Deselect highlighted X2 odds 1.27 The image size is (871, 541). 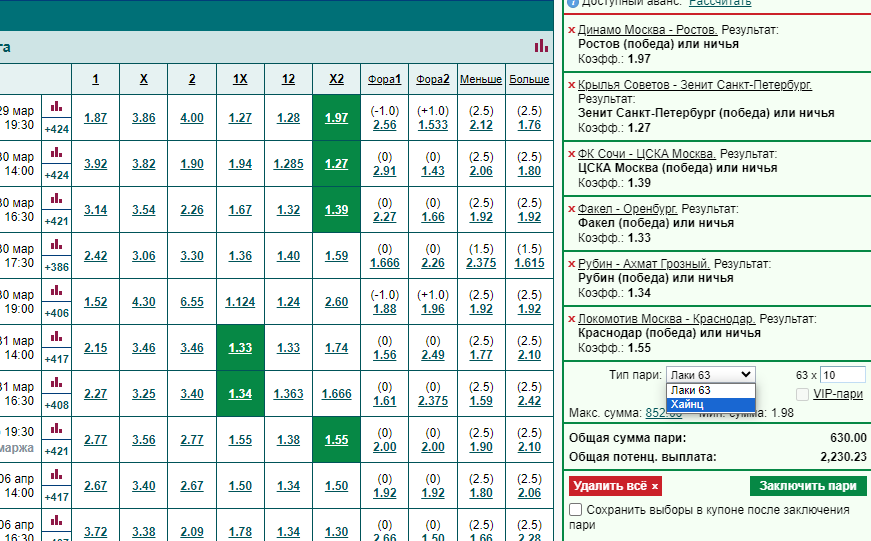(x=337, y=164)
